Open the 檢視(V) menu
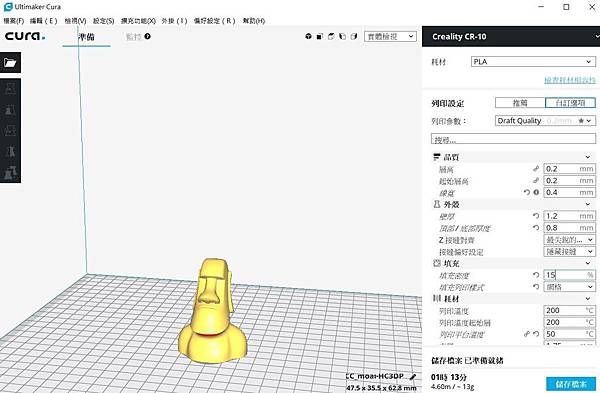 coord(75,21)
